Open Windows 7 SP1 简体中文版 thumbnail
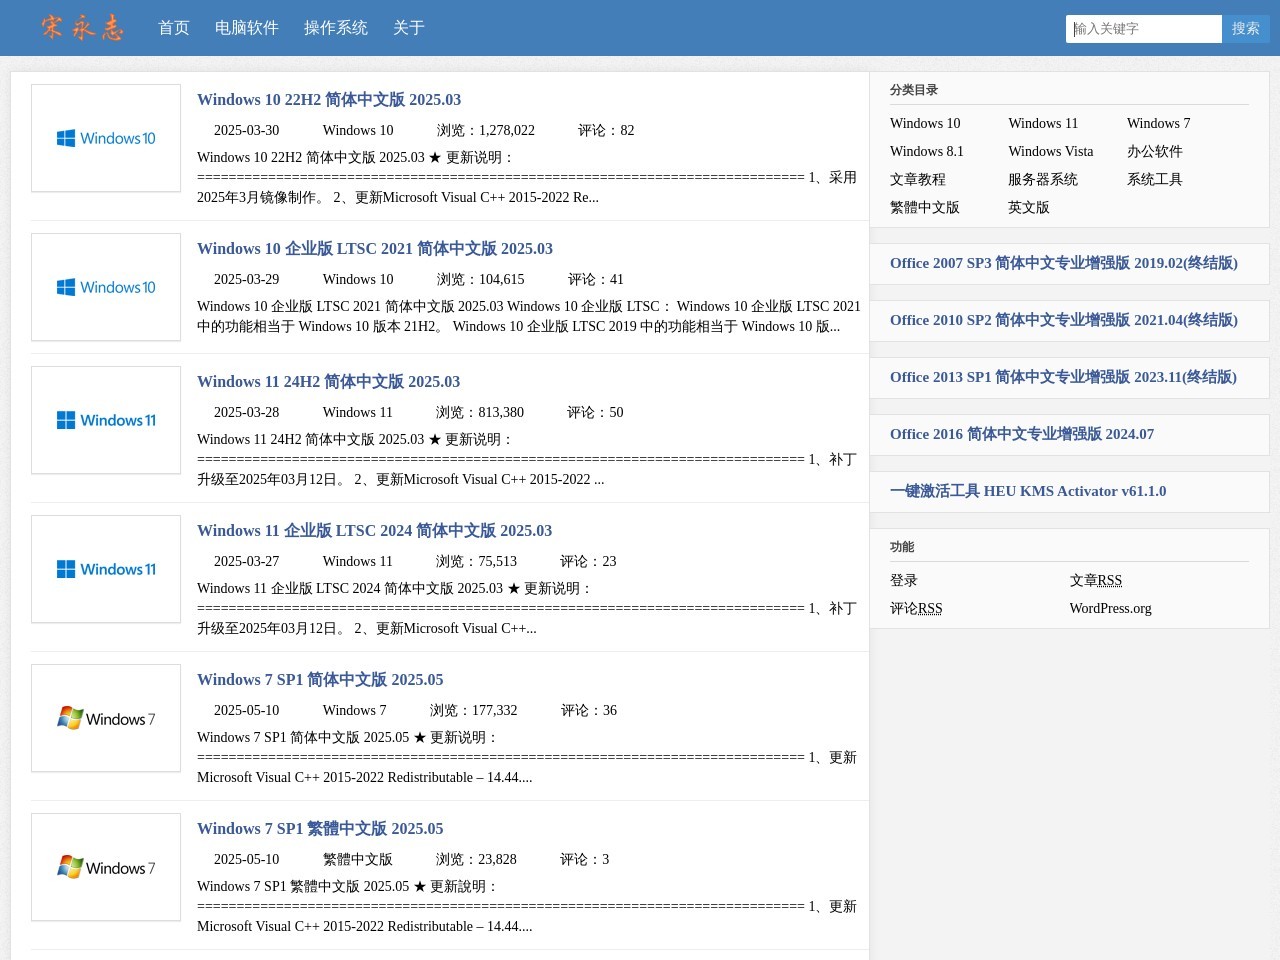 click(x=106, y=718)
